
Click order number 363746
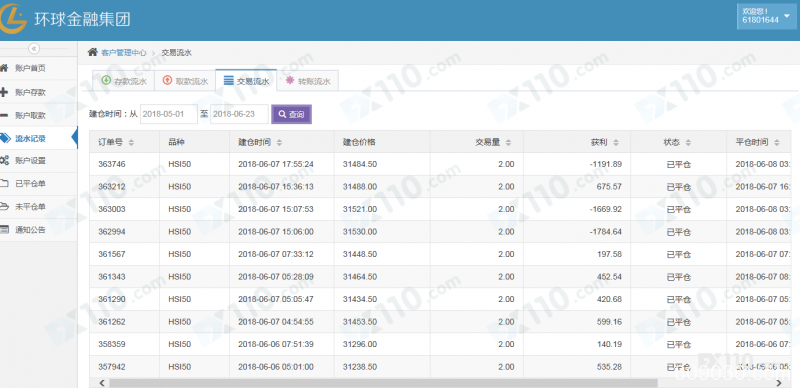(111, 164)
